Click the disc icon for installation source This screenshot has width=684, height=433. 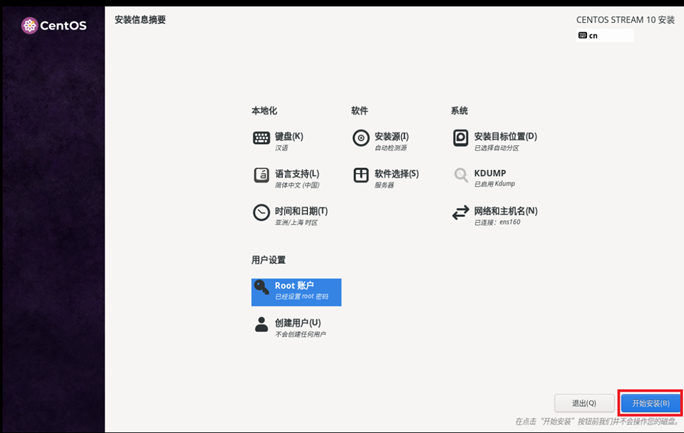coord(361,138)
